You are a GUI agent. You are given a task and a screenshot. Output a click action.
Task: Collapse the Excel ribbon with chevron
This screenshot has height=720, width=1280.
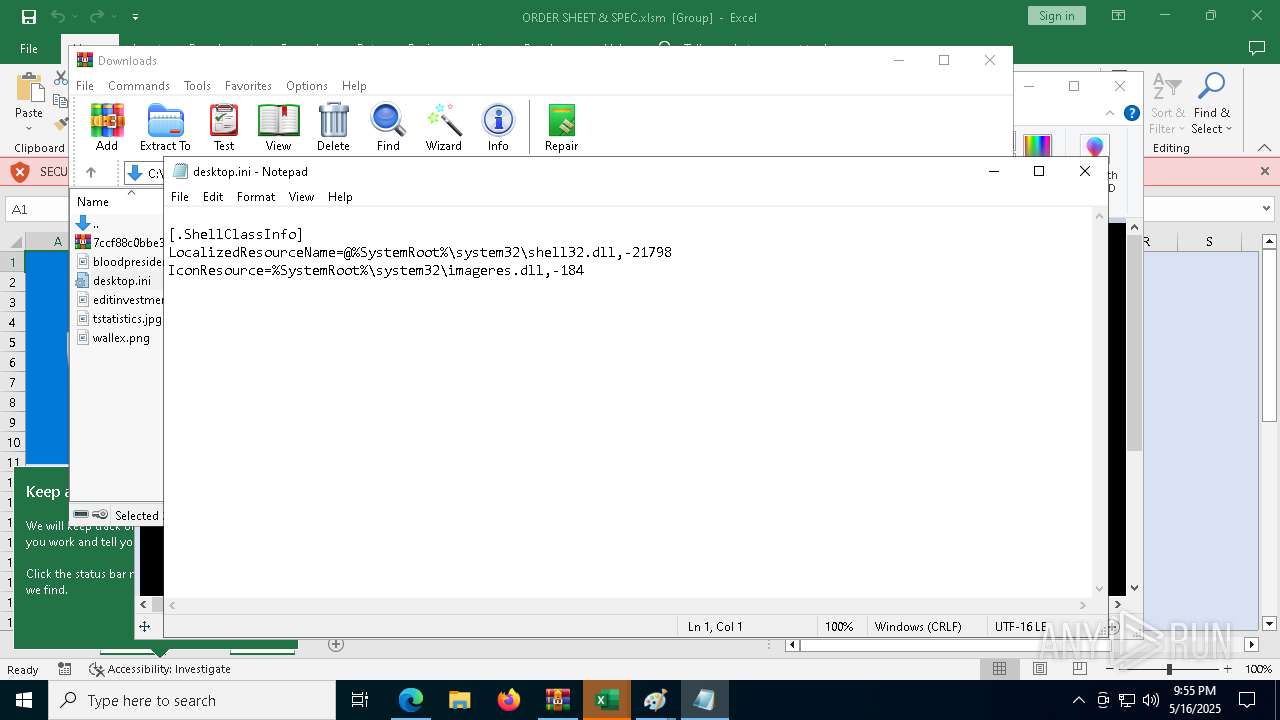pos(1265,148)
